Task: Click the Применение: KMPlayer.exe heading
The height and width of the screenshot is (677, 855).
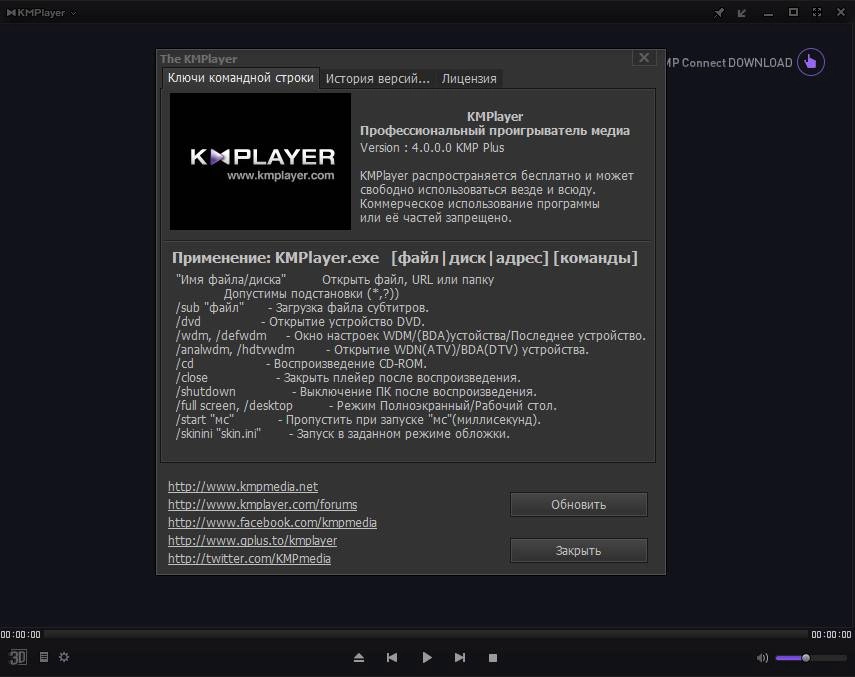Action: [x=405, y=258]
